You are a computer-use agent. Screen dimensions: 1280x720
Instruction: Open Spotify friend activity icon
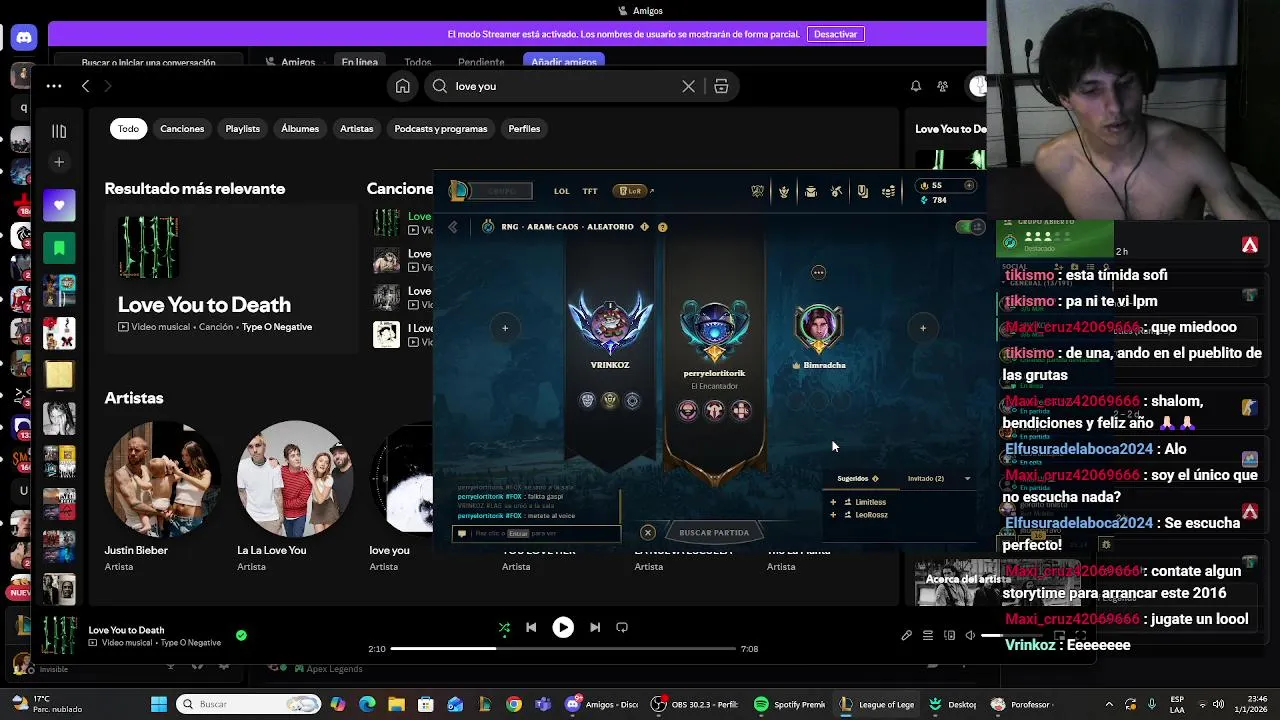(942, 86)
